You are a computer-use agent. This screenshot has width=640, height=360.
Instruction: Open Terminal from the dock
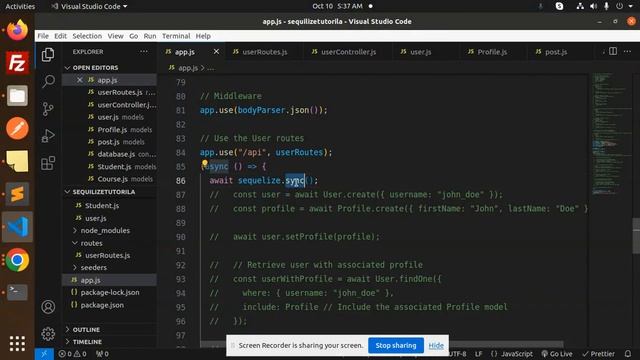pos(17,292)
